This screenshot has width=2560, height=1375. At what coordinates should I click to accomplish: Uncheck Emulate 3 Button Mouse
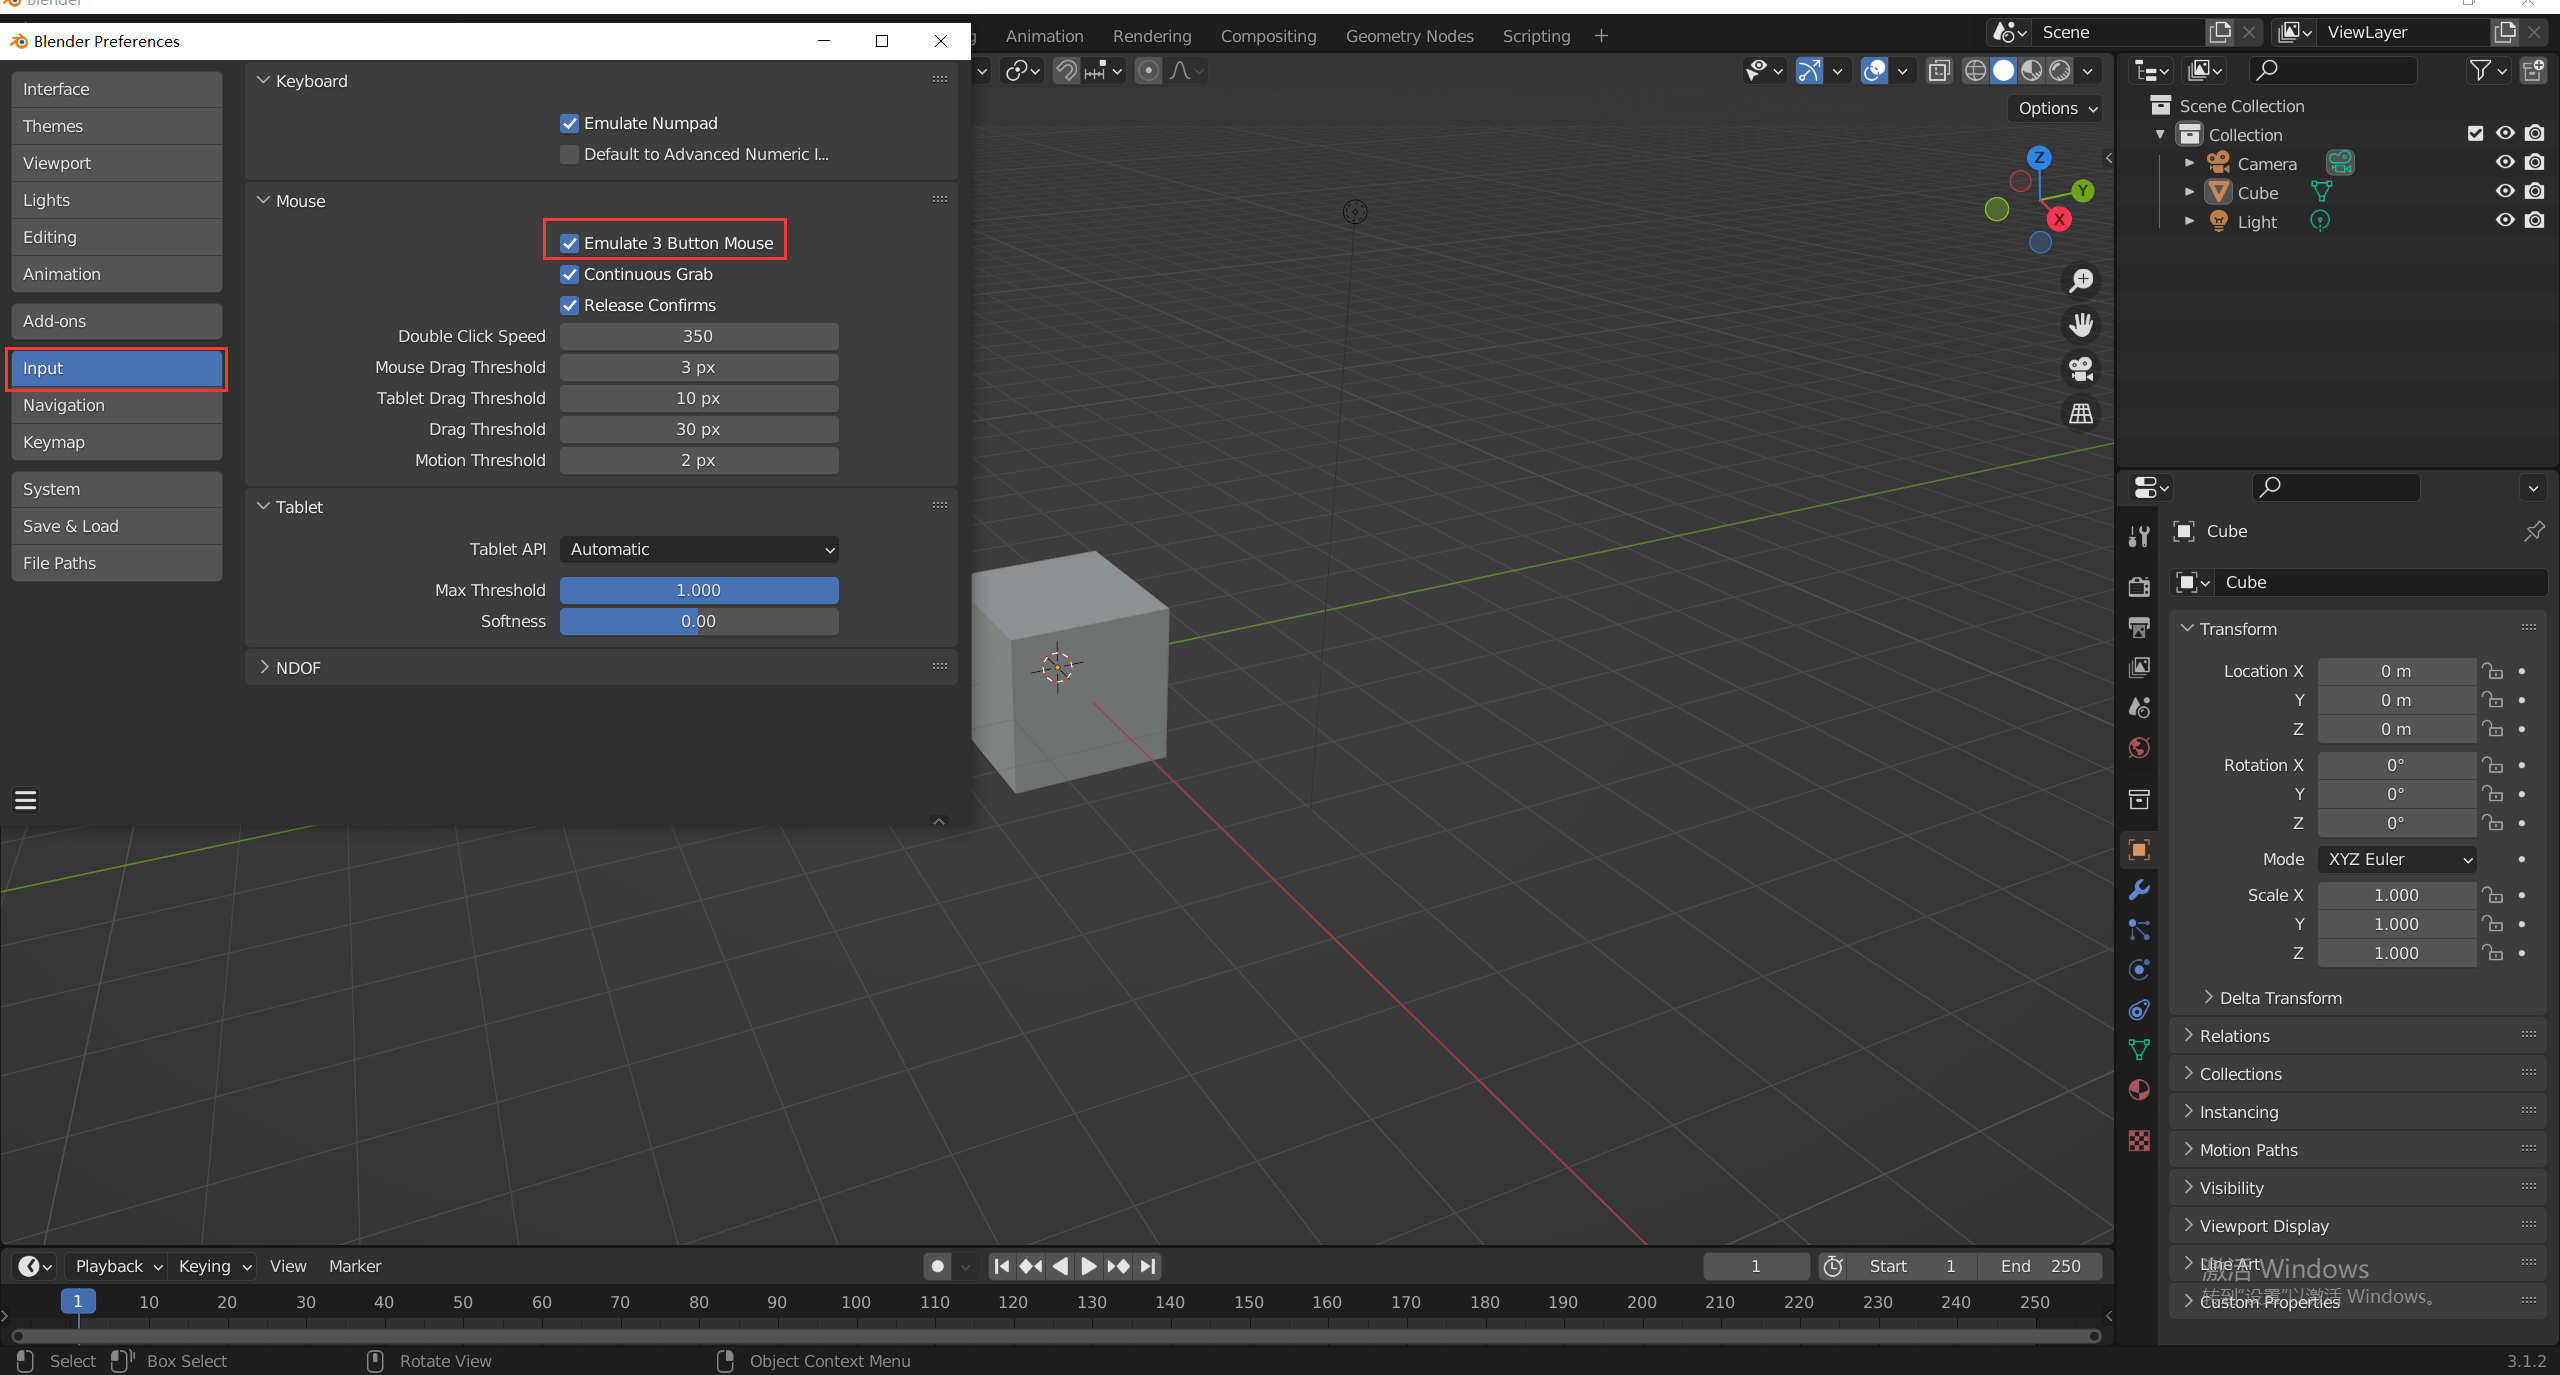(x=569, y=243)
